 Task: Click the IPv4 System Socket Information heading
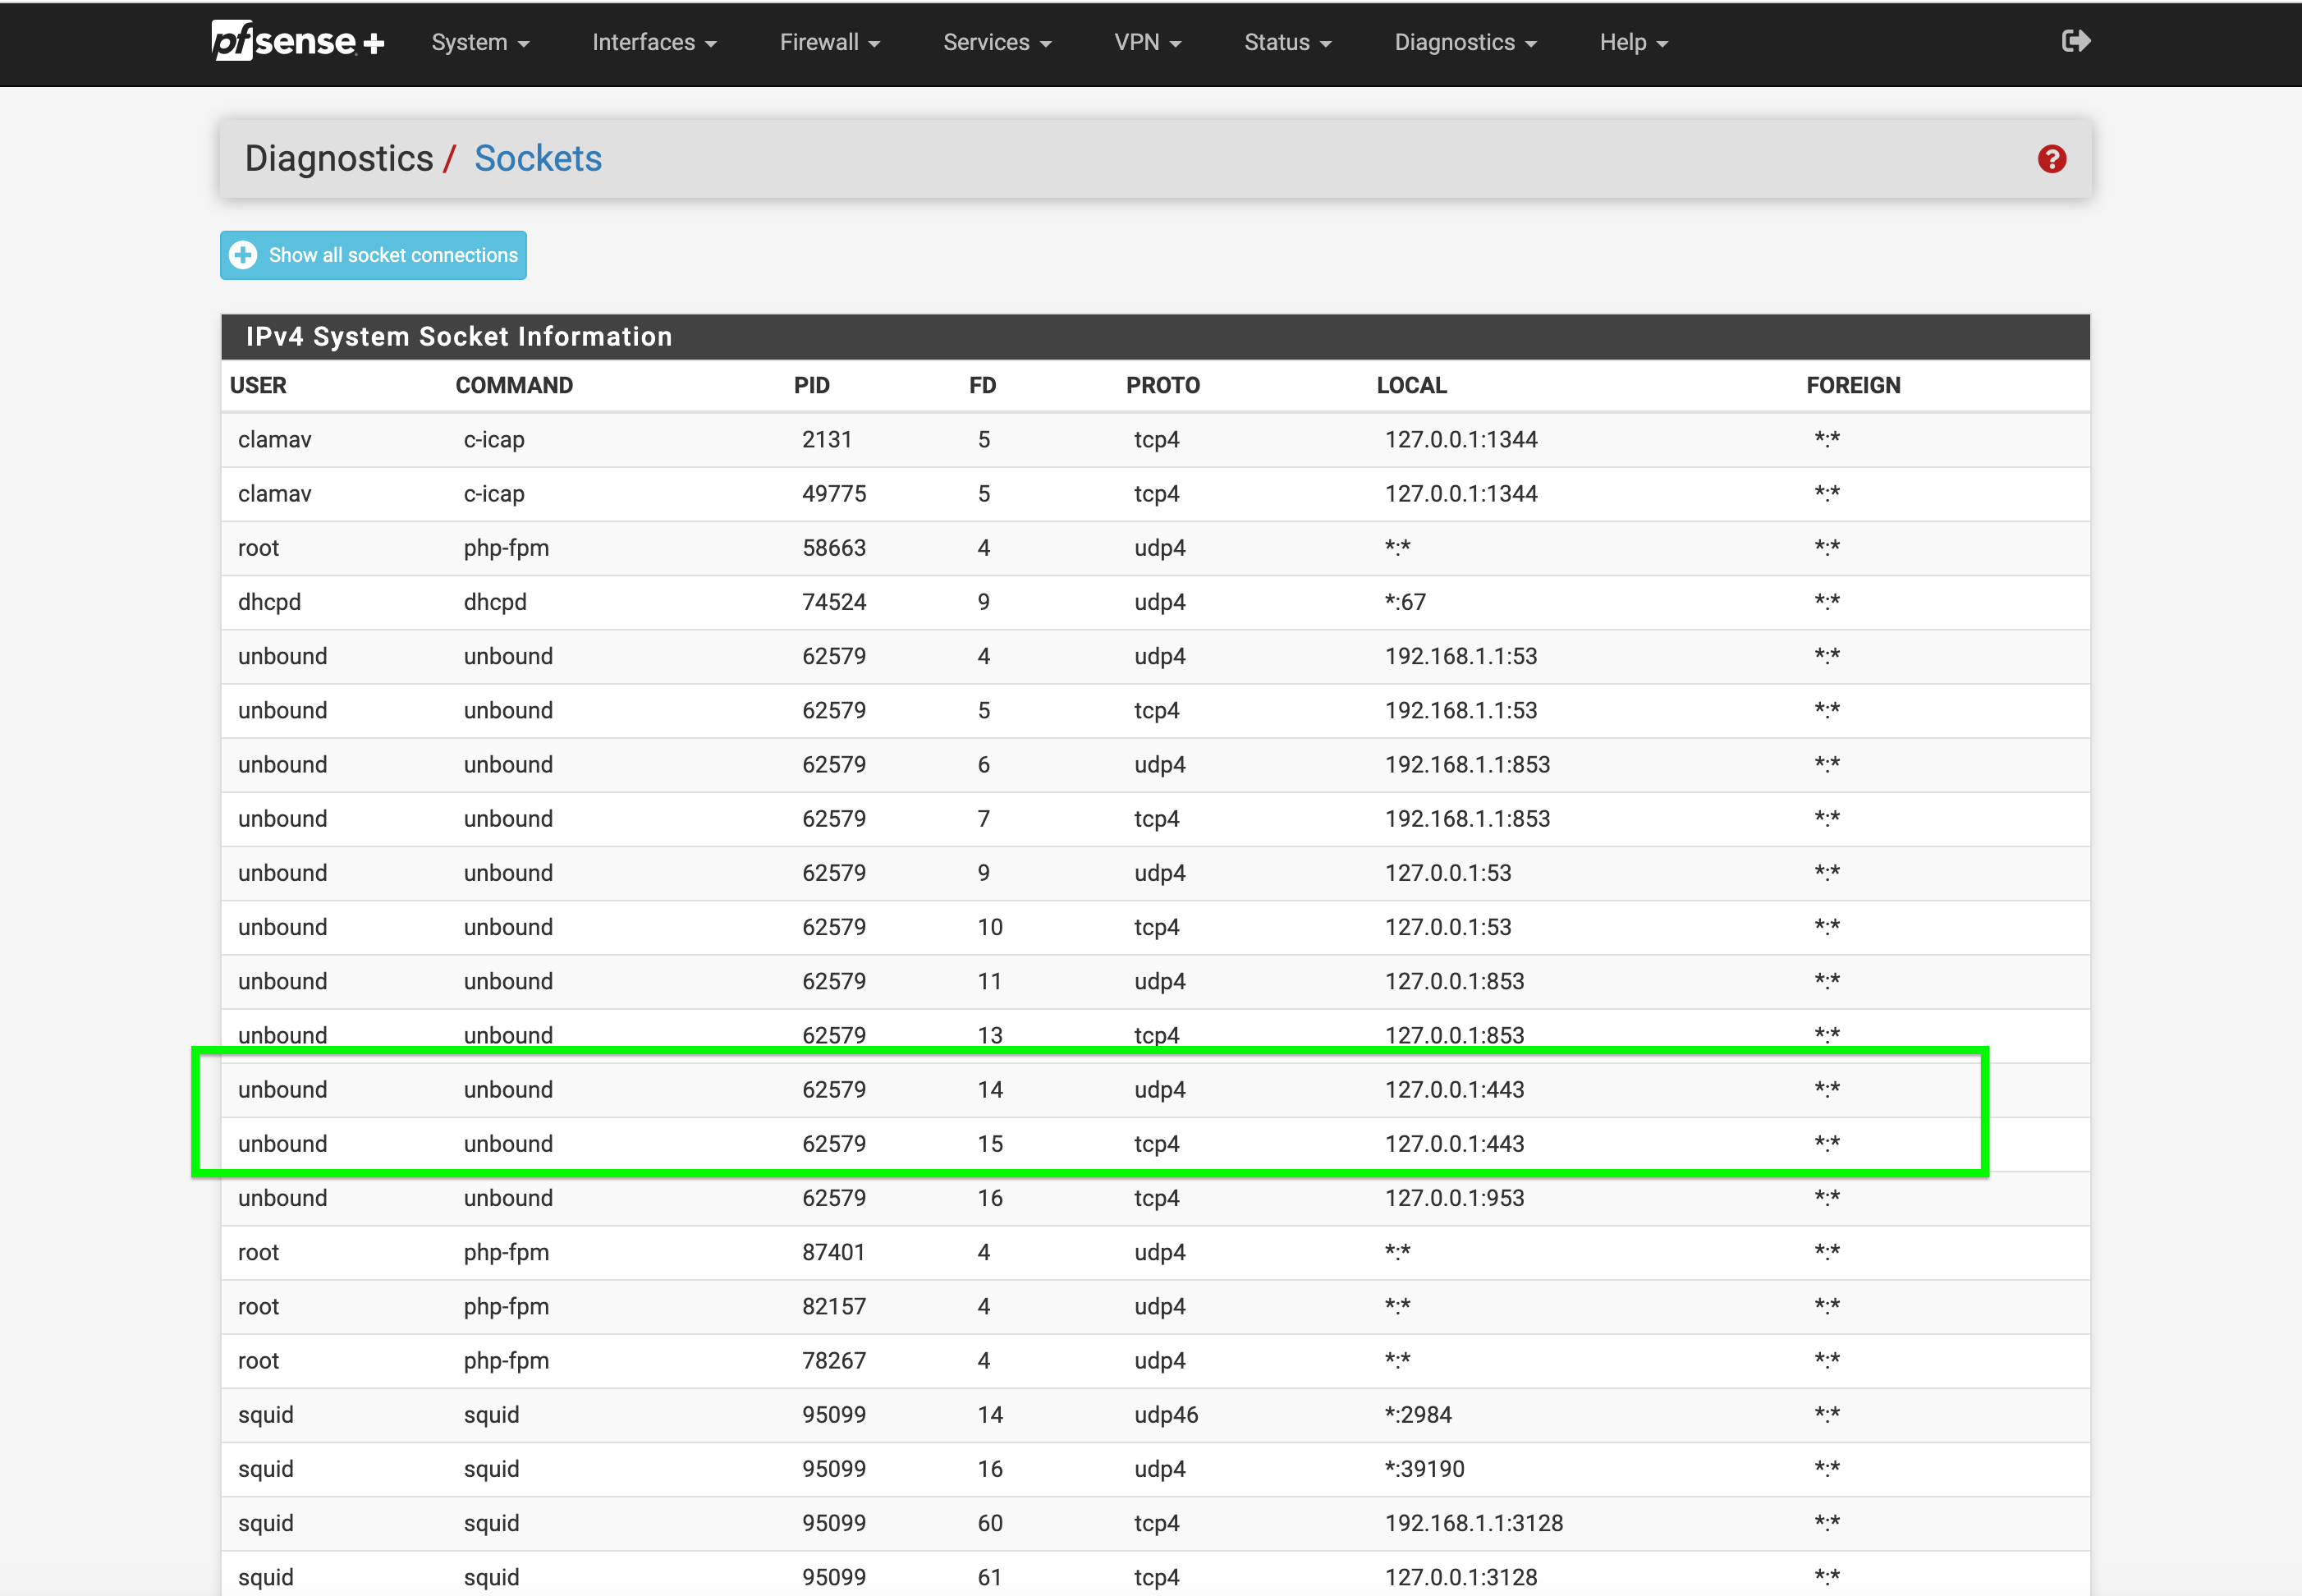click(459, 336)
